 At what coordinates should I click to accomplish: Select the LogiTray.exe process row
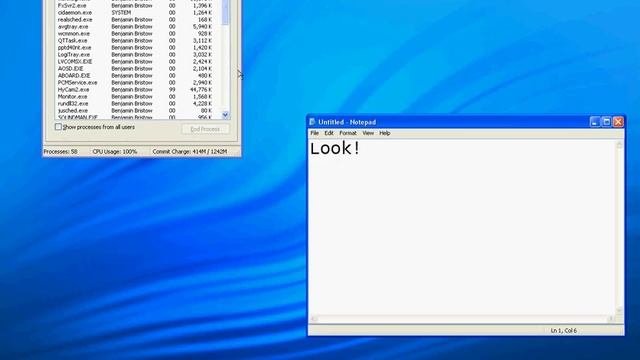[x=139, y=54]
